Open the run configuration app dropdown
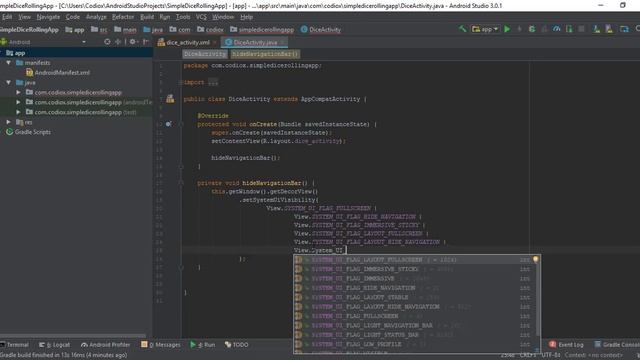 [x=485, y=29]
